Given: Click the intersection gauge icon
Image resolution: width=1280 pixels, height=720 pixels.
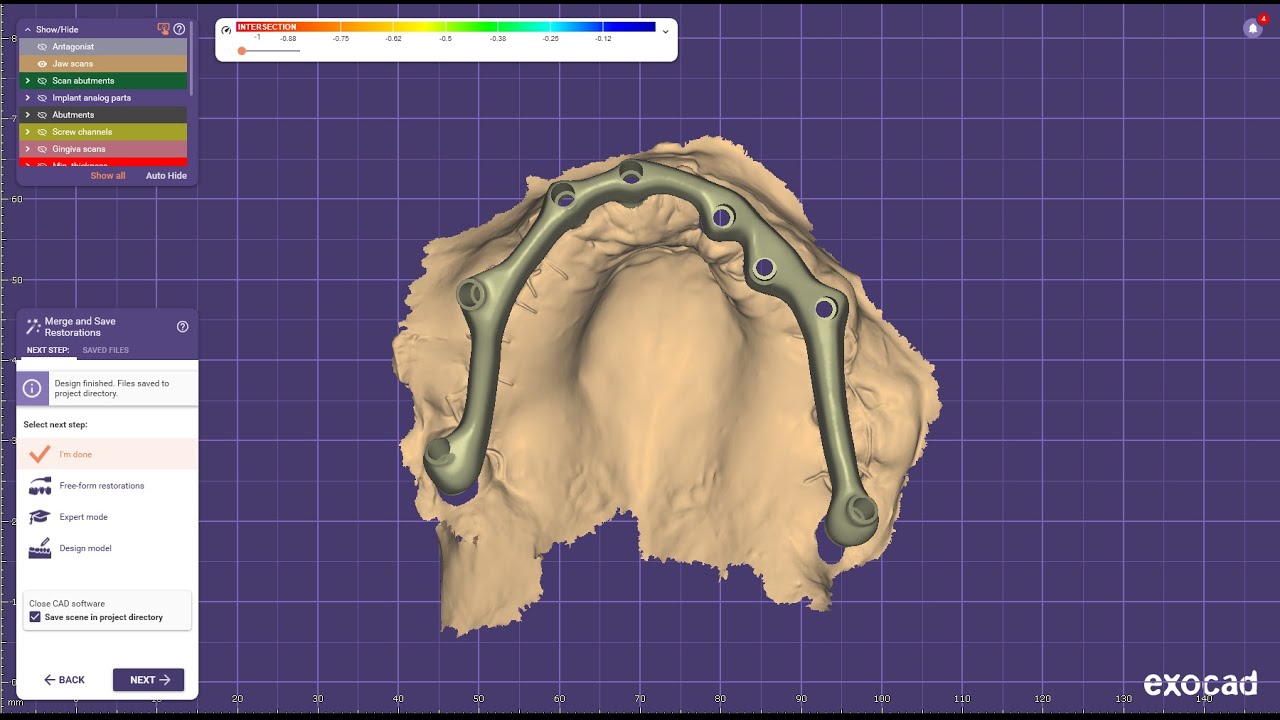Looking at the screenshot, I should tap(226, 30).
